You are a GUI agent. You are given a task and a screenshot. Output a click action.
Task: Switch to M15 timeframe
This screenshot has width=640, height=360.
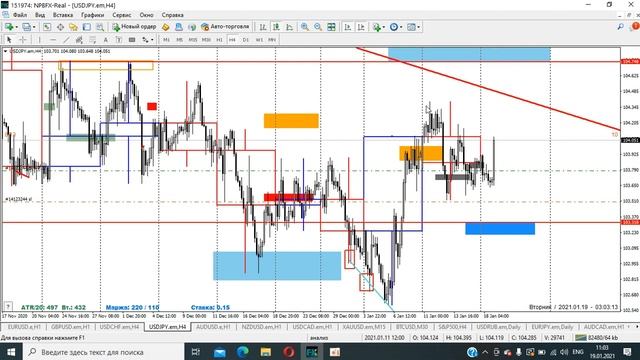pos(193,40)
